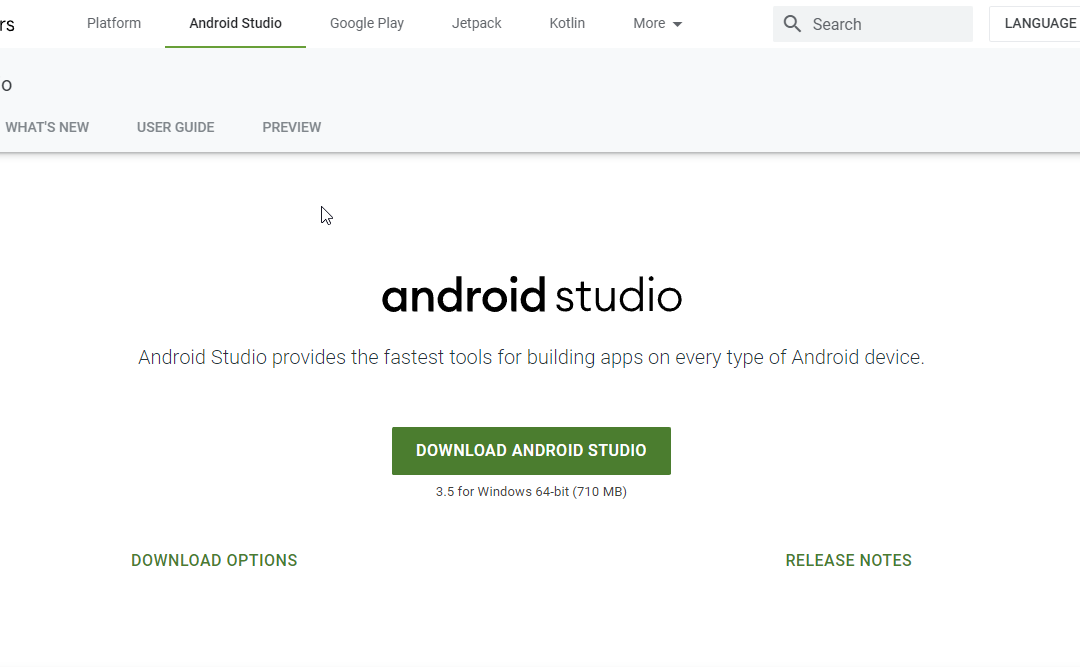
Task: Expand the More dropdown menu
Action: pos(657,23)
